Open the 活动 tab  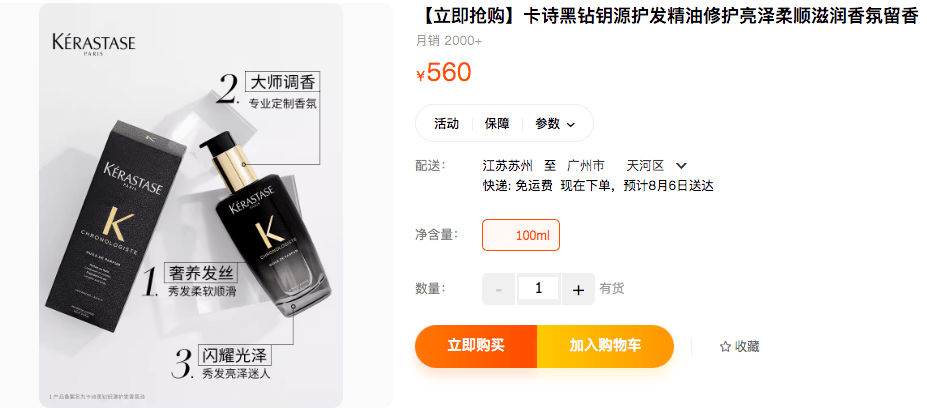pyautogui.click(x=446, y=124)
